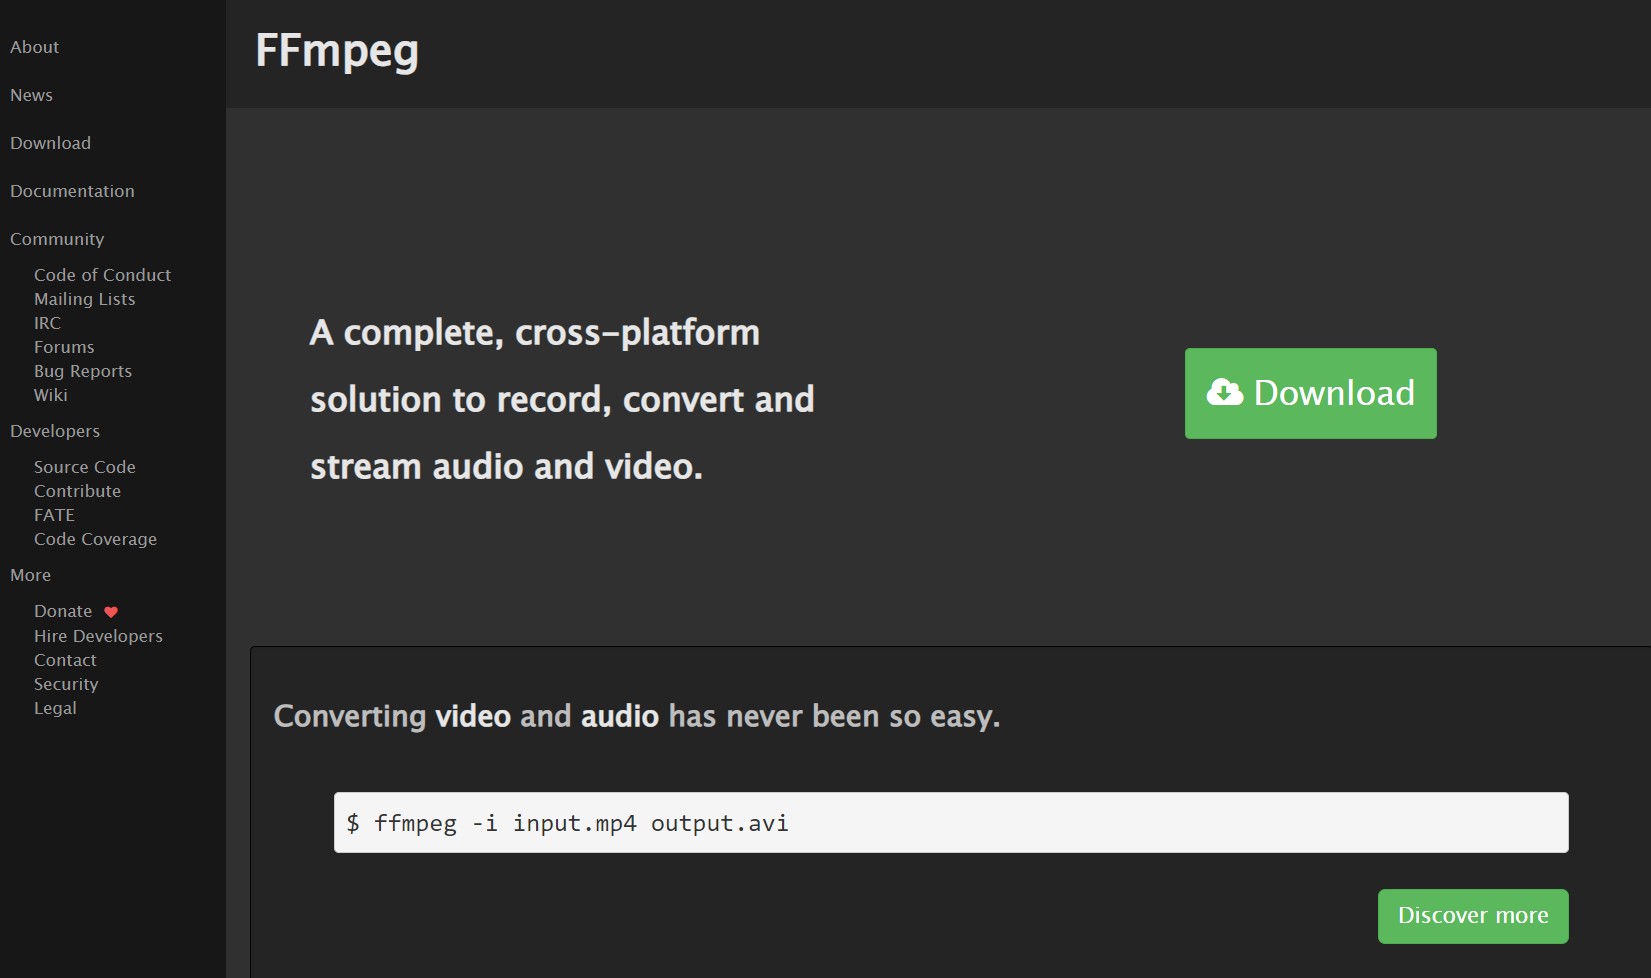Click the red heart icon beside Donate

click(x=111, y=612)
